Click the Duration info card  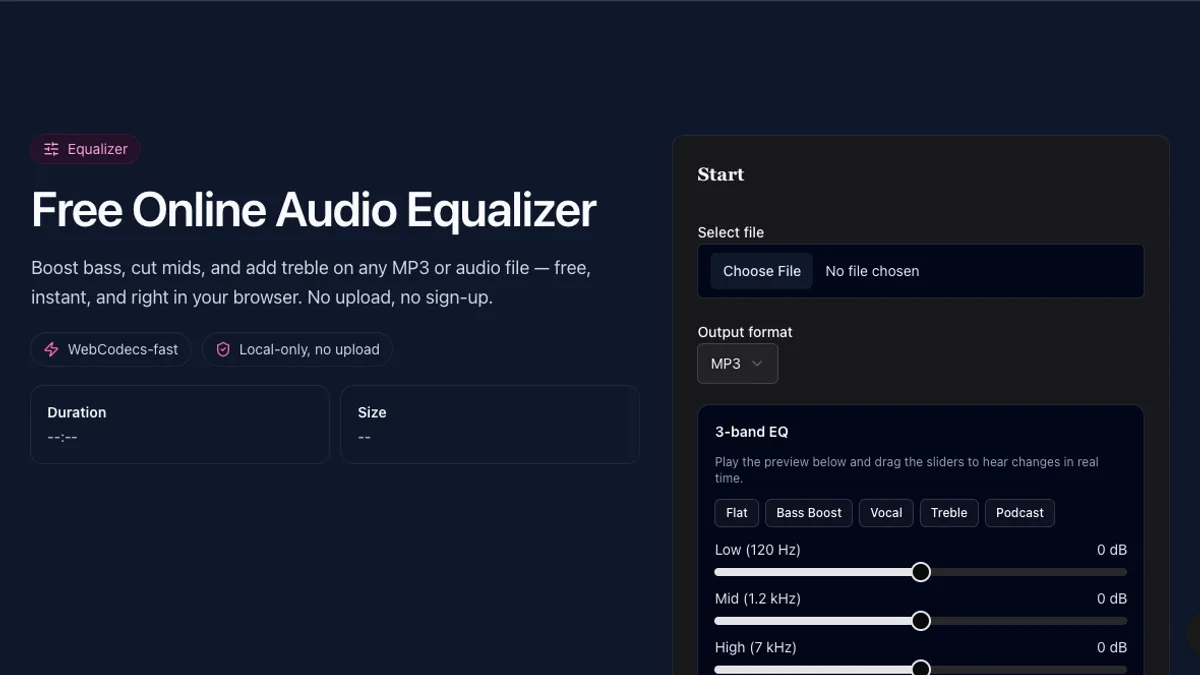[x=180, y=424]
